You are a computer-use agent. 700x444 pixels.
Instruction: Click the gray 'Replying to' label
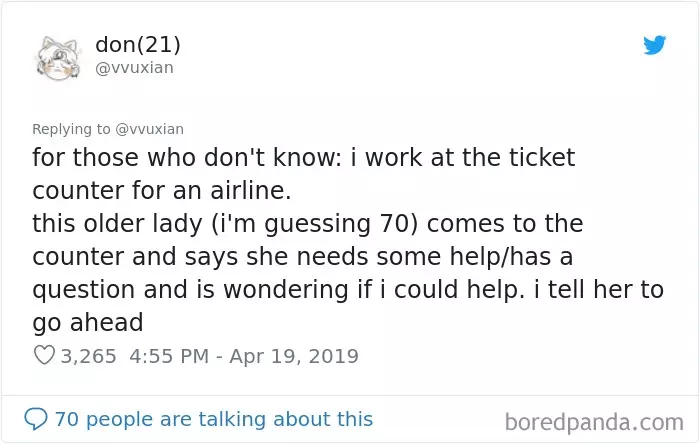71,129
